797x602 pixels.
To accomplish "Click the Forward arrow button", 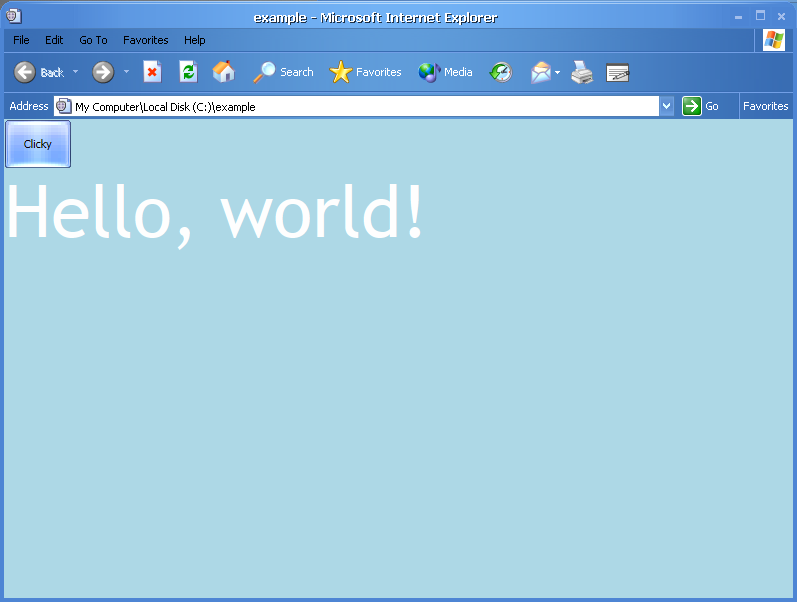I will coord(103,72).
